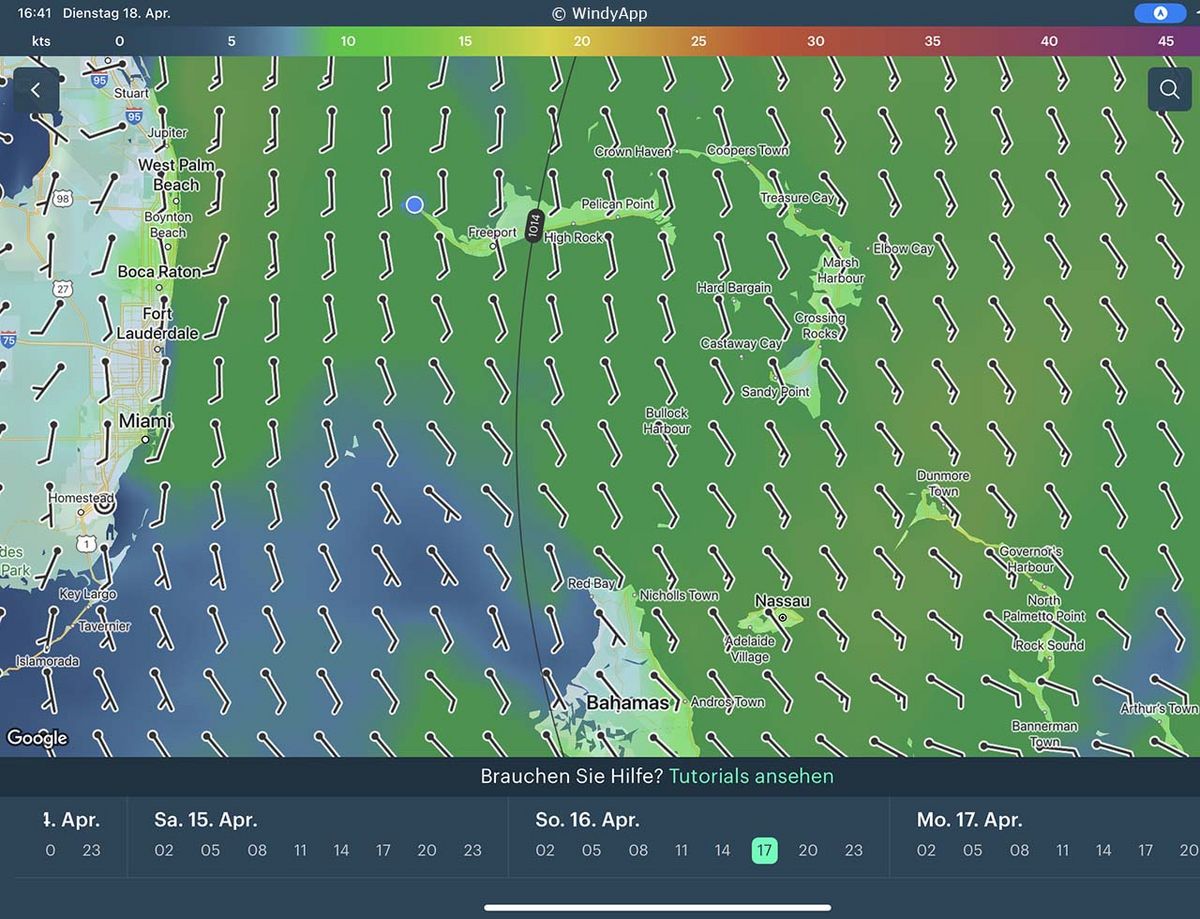Select 05 hour on Sa. 15. Apr.
Viewport: 1200px width, 919px height.
(x=210, y=850)
